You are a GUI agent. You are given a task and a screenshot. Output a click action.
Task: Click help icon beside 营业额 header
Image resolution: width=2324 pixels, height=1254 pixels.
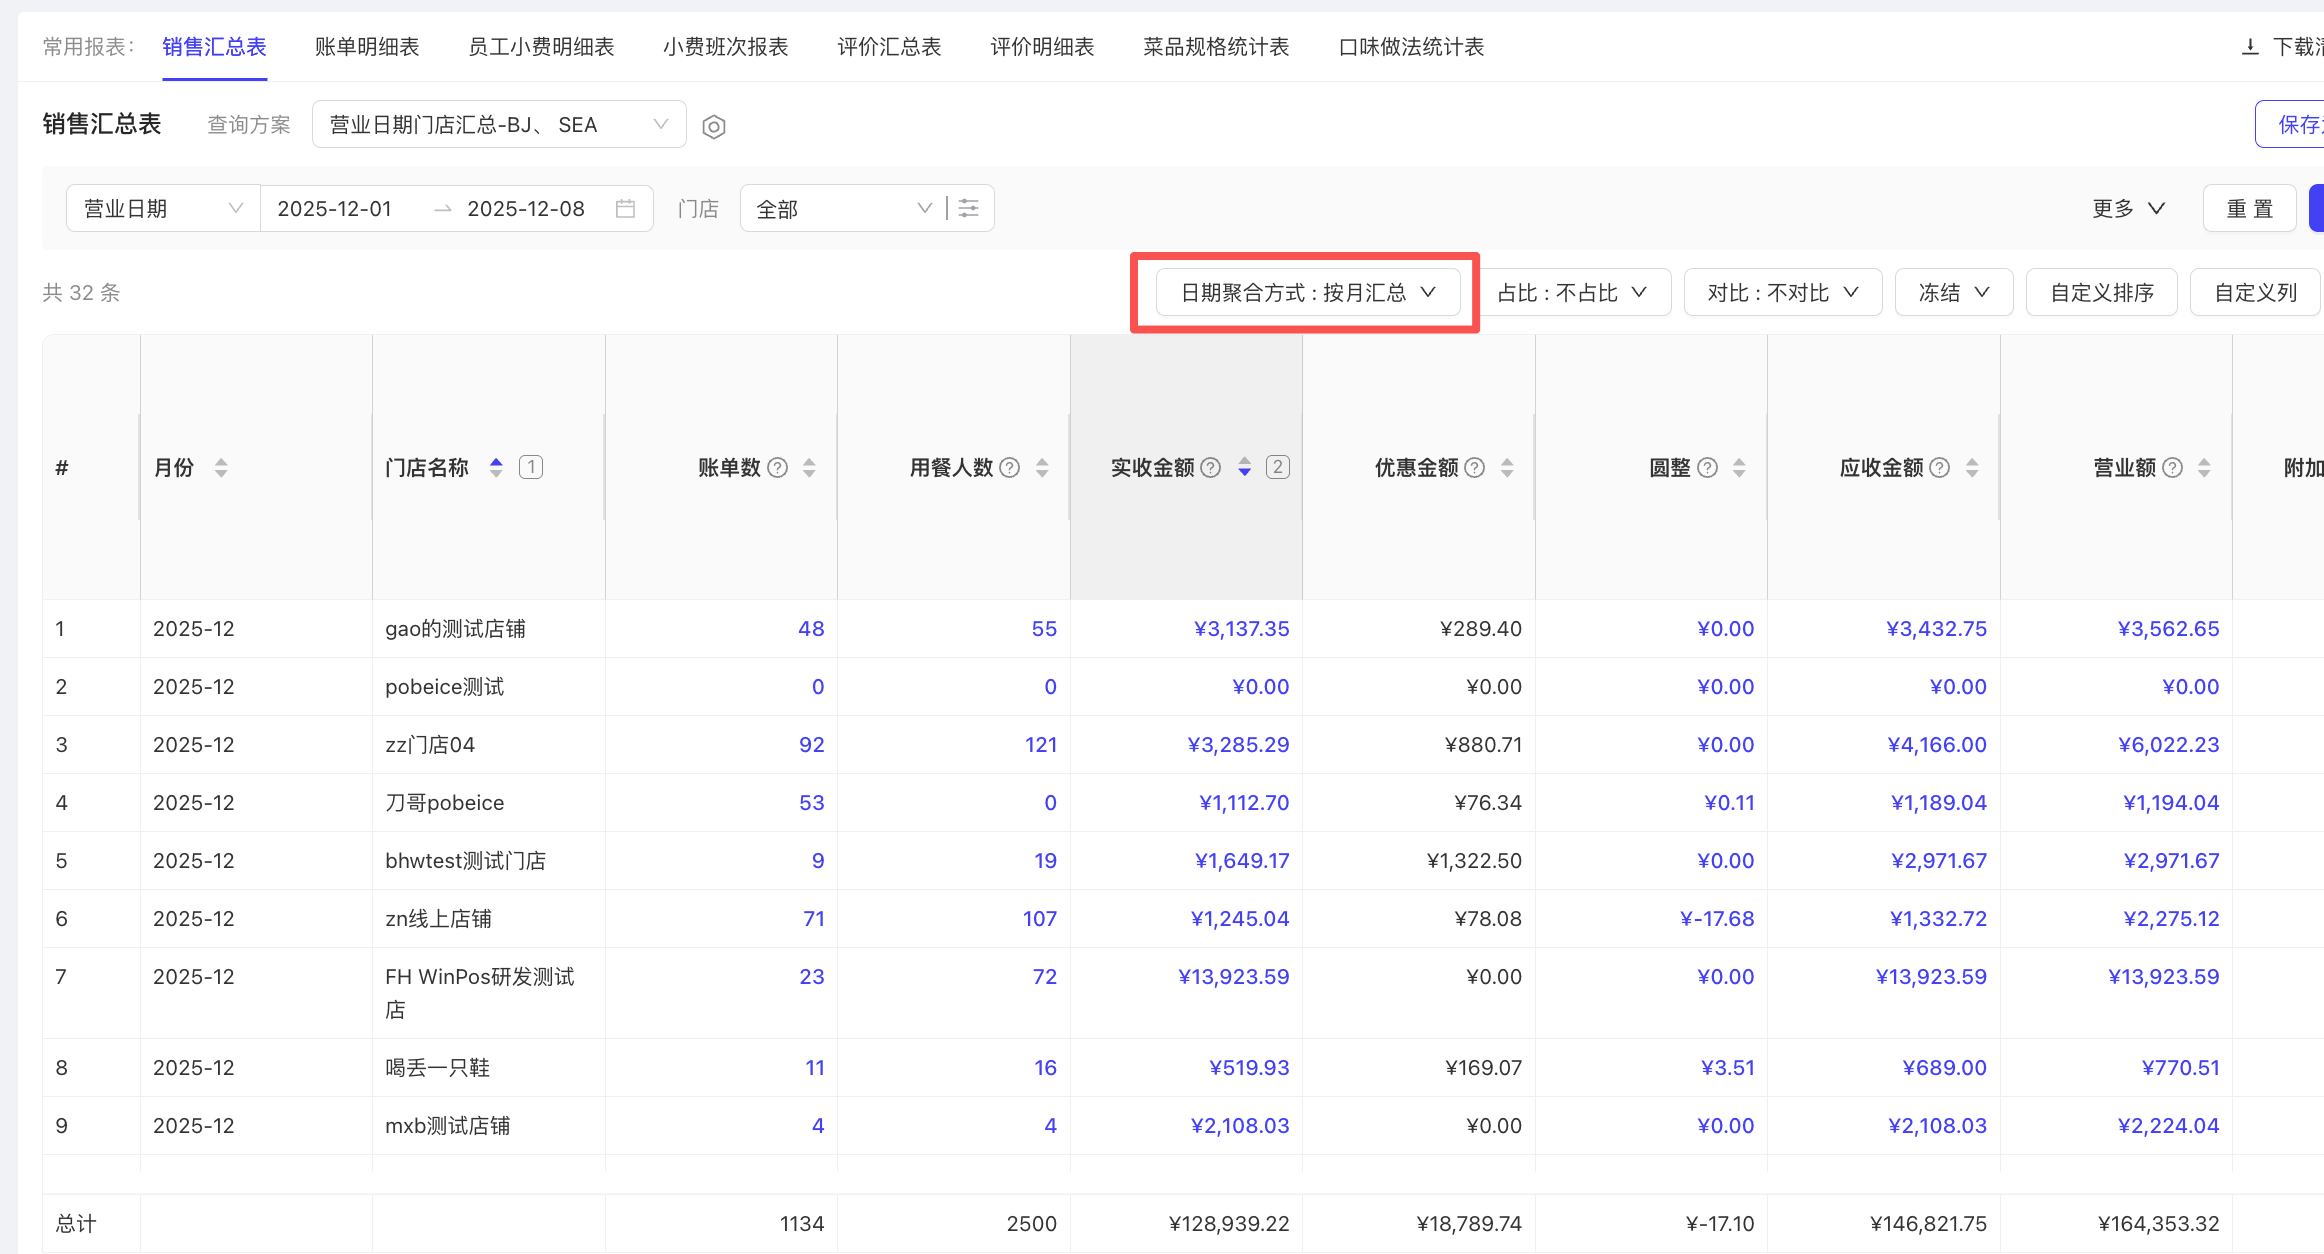[x=2172, y=468]
